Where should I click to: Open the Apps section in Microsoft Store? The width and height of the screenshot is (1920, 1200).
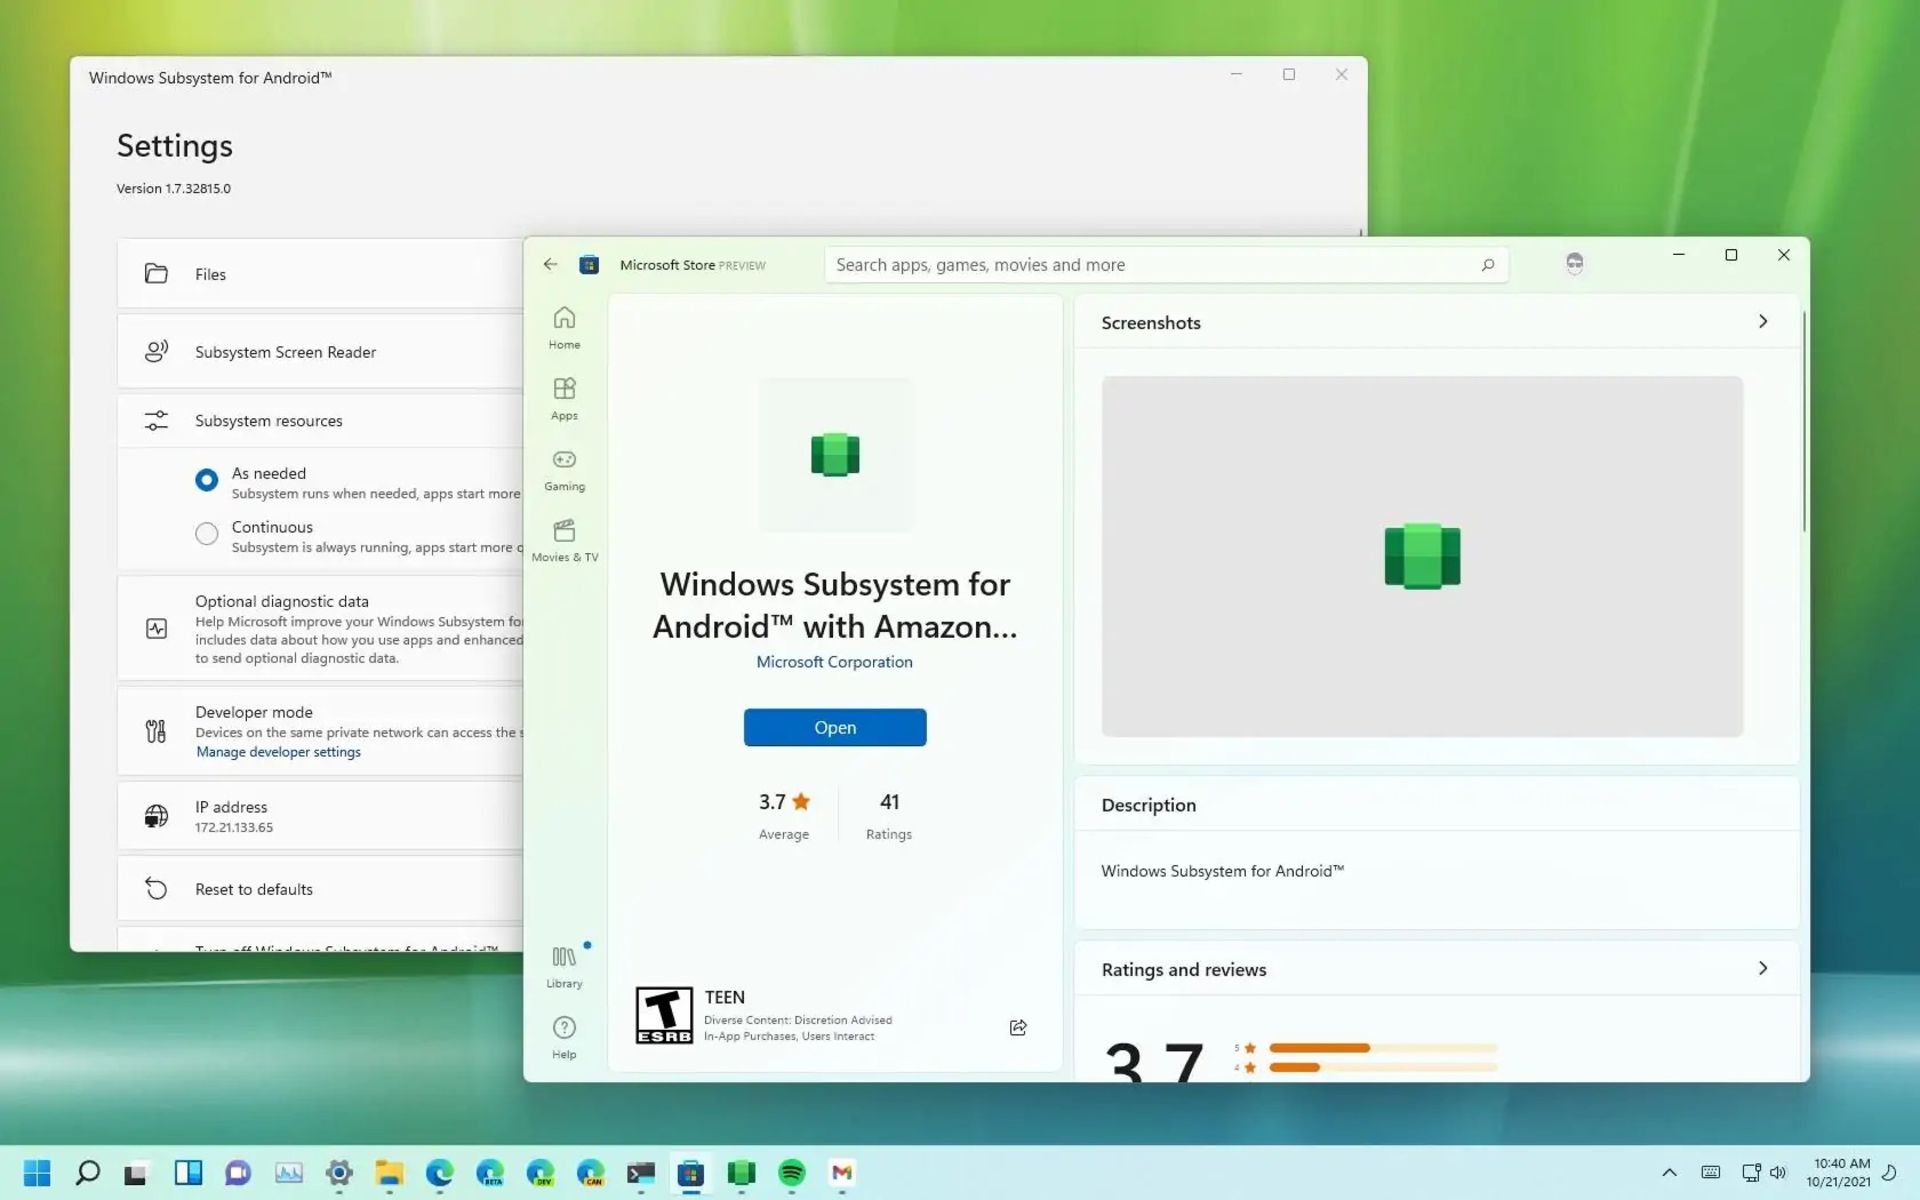point(564,397)
